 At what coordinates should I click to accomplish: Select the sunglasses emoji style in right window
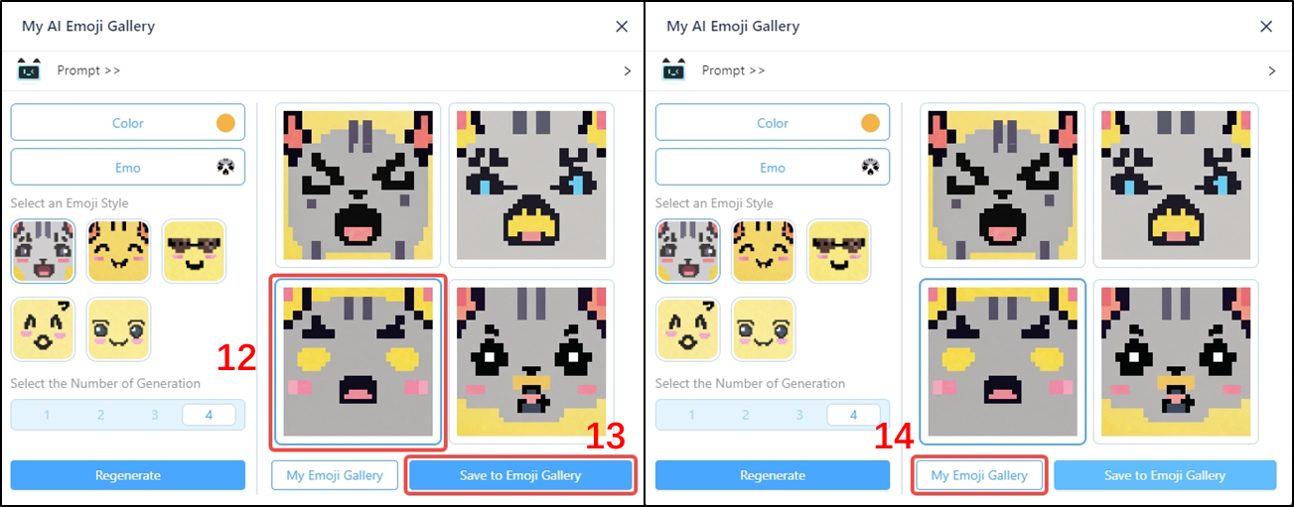pos(838,251)
